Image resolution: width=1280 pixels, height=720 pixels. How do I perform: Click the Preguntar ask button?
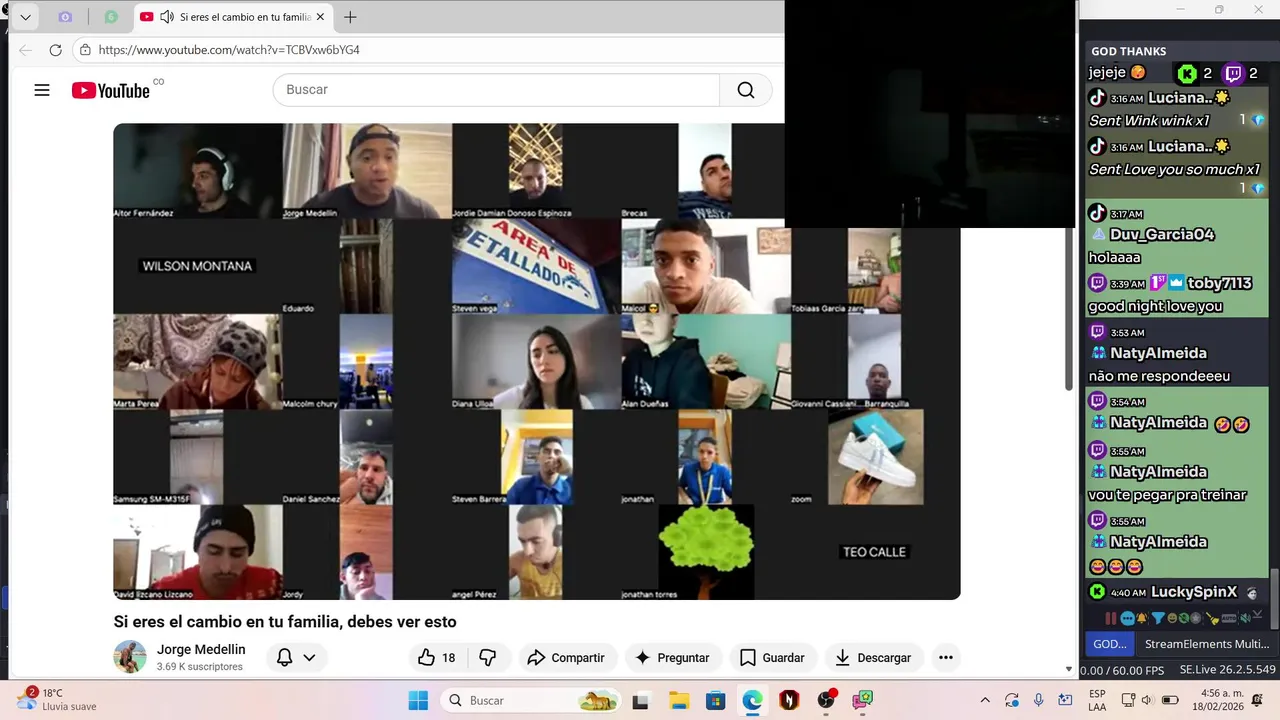click(x=672, y=657)
